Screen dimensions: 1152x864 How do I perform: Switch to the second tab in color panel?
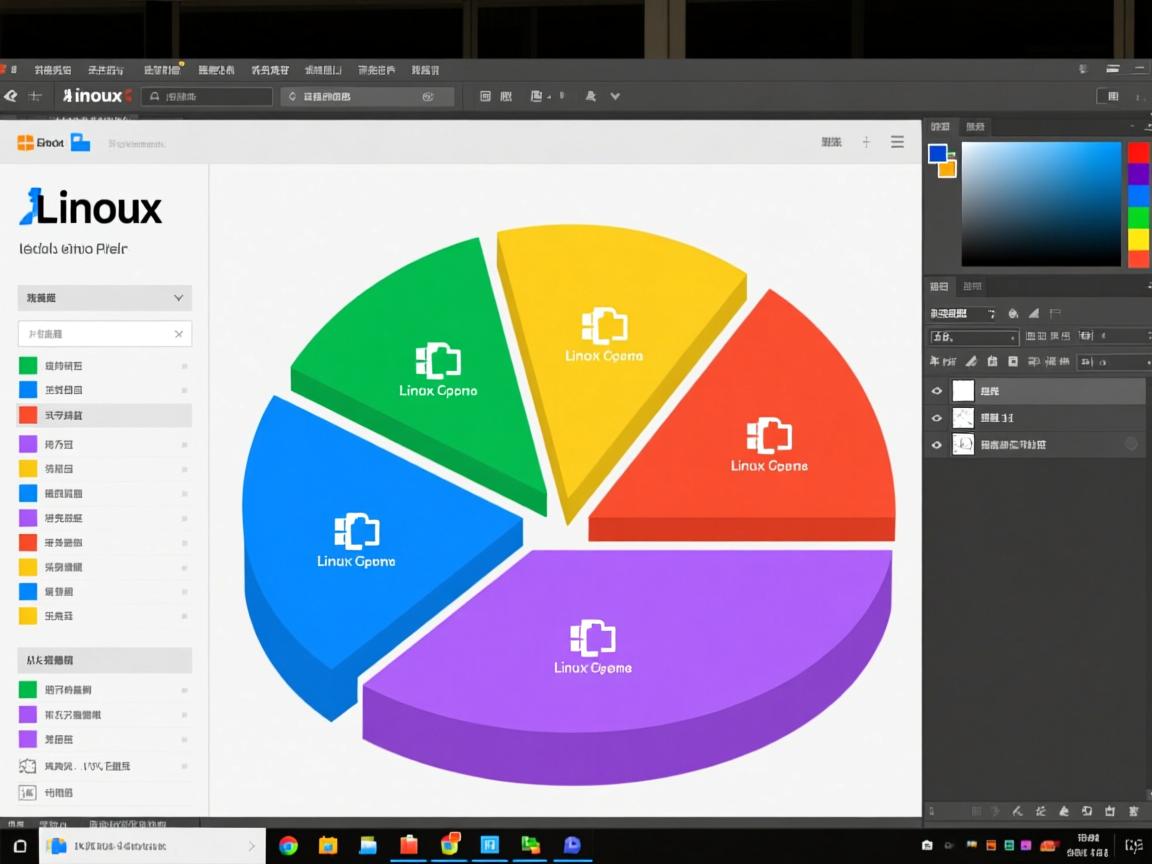tap(973, 127)
